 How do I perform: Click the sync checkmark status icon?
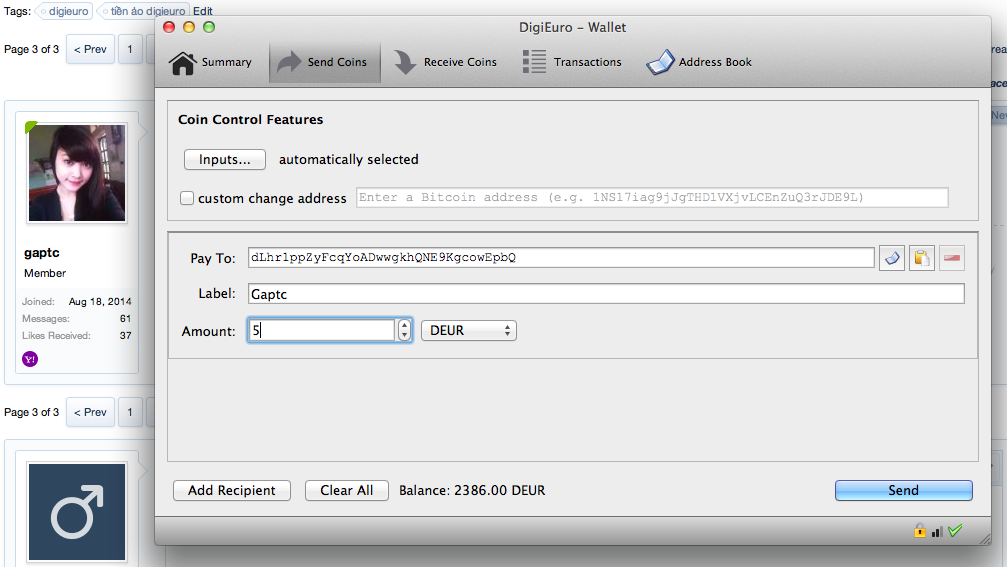tap(955, 530)
